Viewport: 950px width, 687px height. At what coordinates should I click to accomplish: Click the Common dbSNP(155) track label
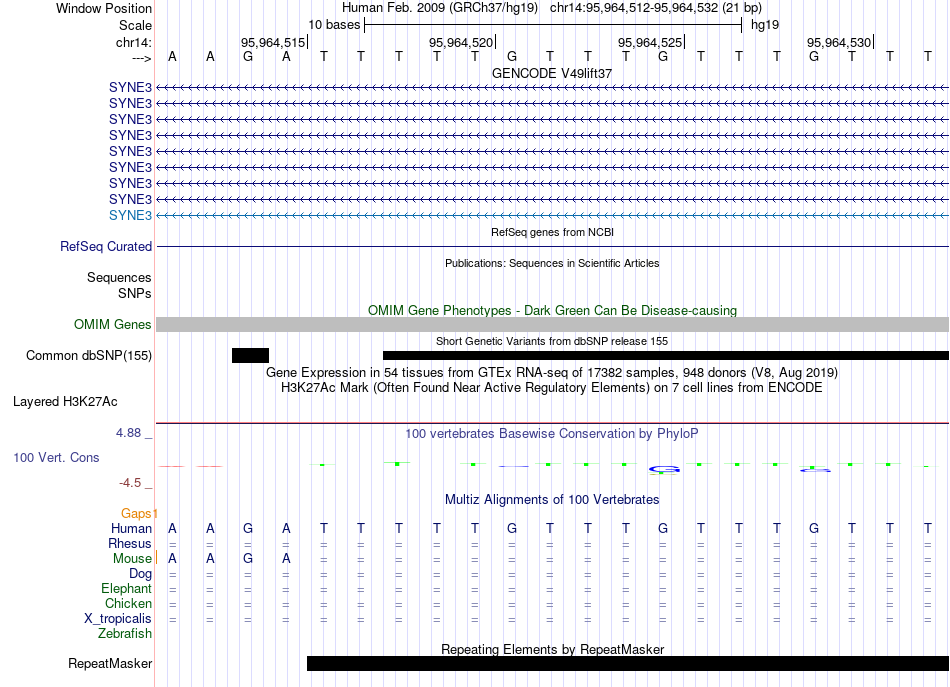[x=88, y=356]
